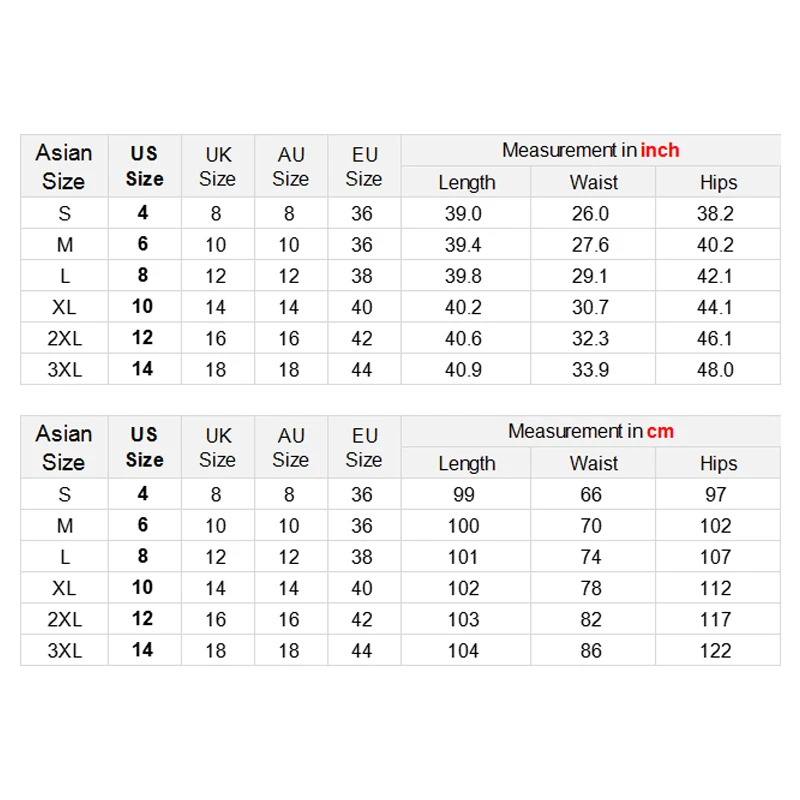Click the 30.7 waist measurement
800x800 pixels.
pos(590,308)
